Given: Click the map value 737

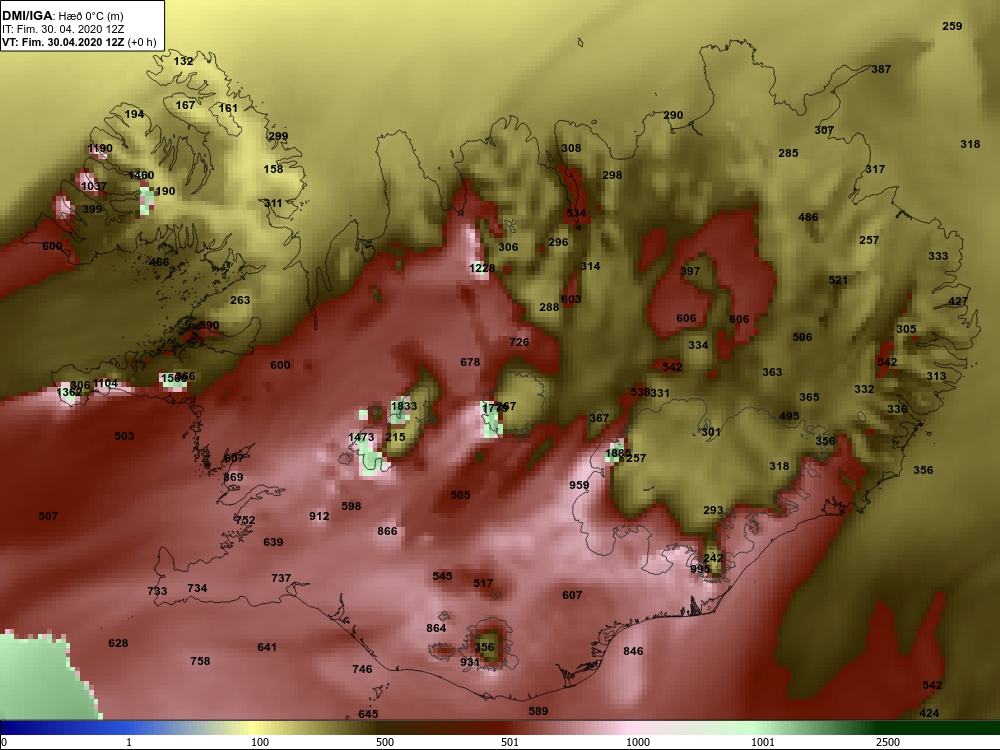Looking at the screenshot, I should pyautogui.click(x=281, y=578).
